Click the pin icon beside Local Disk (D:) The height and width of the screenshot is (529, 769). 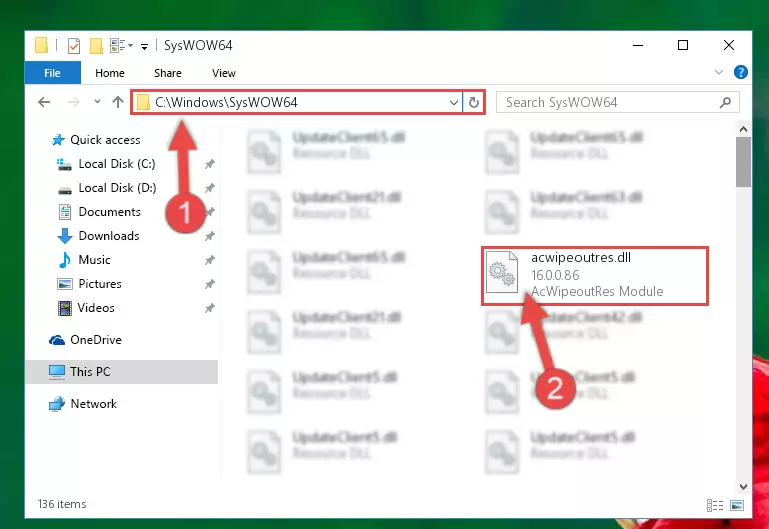[210, 188]
